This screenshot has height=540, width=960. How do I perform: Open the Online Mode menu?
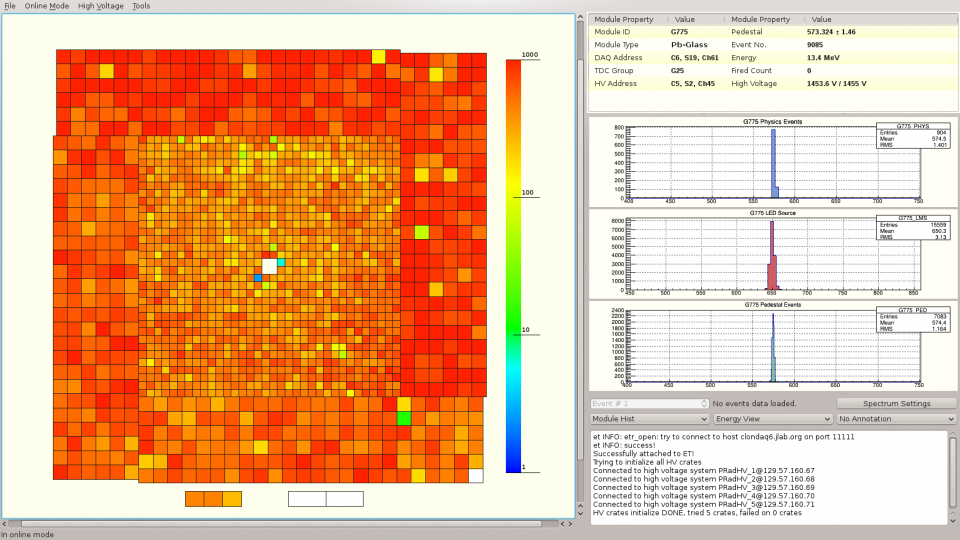(47, 6)
